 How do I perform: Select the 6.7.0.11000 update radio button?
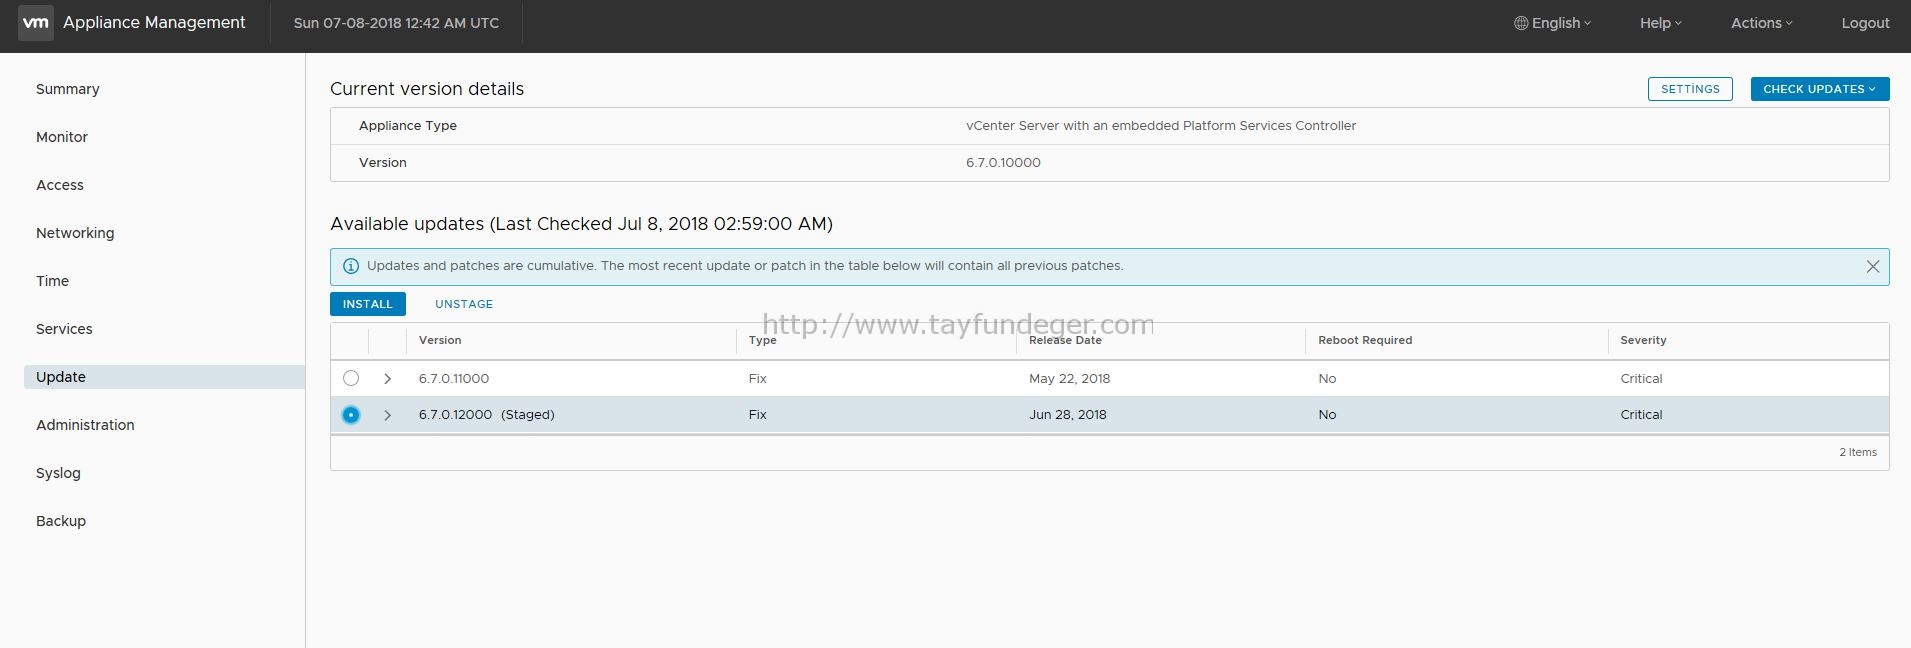(x=351, y=378)
